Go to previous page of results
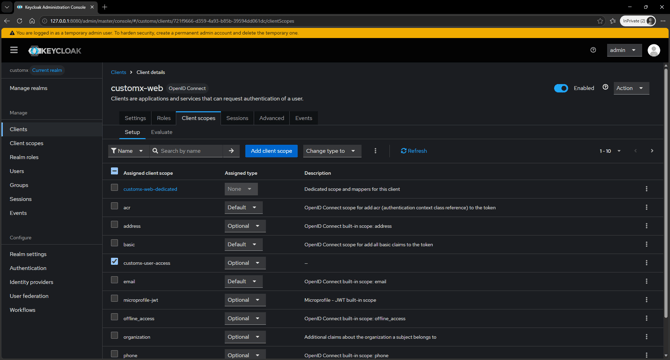 635,151
